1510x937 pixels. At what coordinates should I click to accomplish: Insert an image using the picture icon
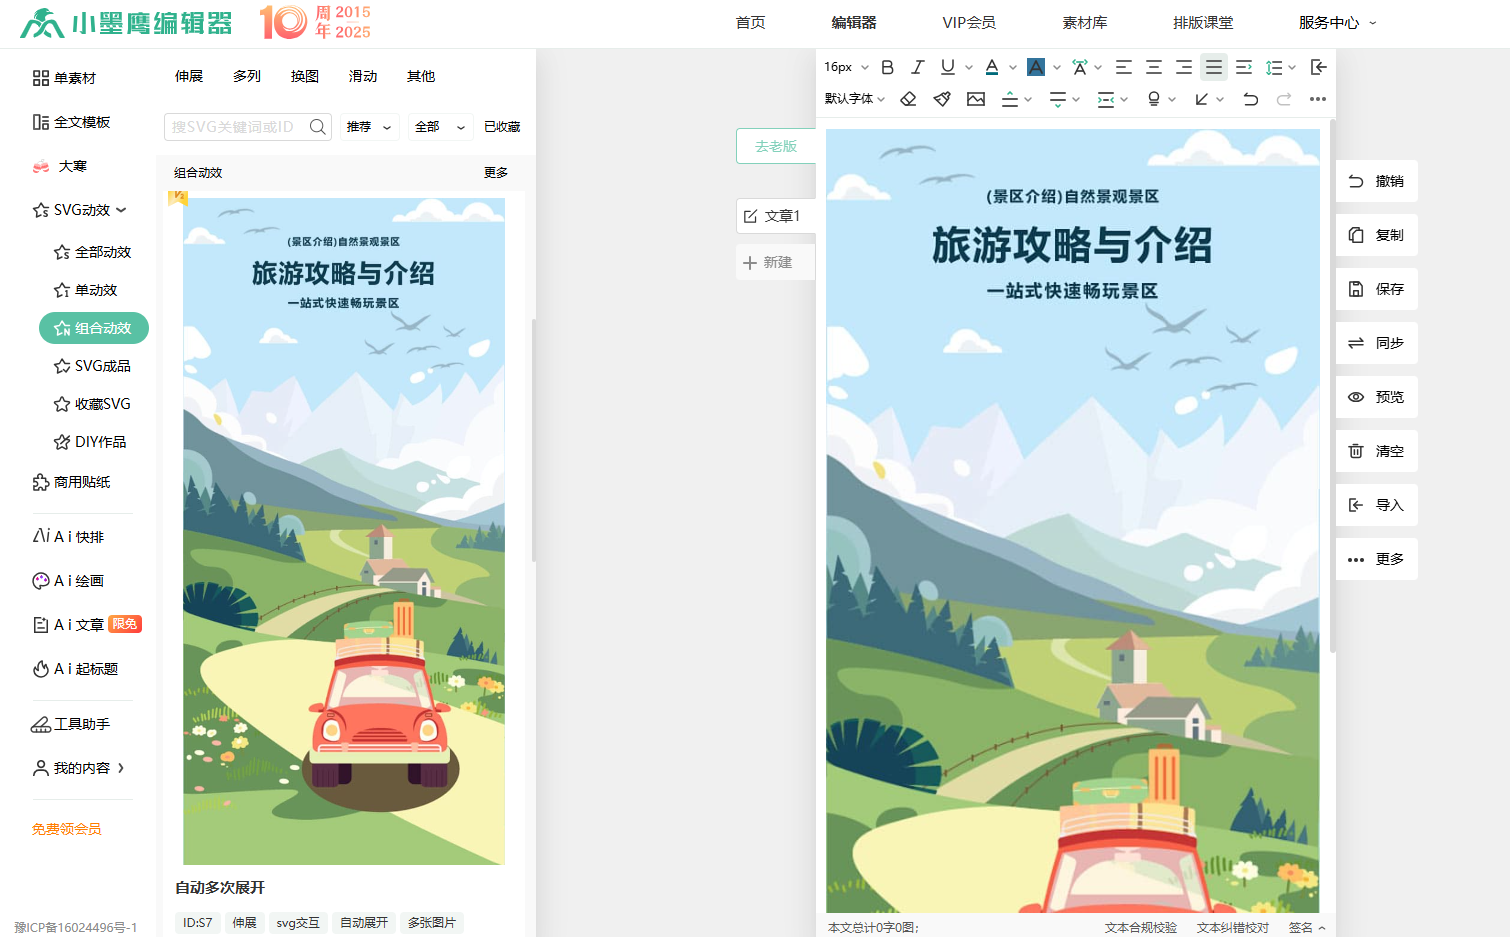[976, 99]
